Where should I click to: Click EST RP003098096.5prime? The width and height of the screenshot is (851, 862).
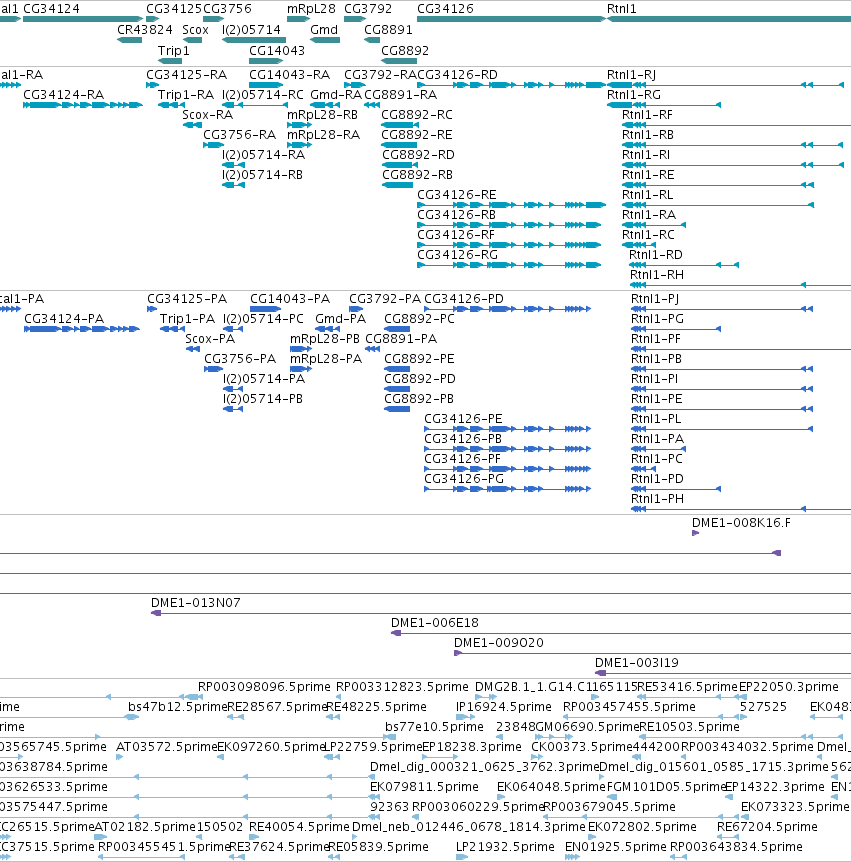tap(264, 687)
